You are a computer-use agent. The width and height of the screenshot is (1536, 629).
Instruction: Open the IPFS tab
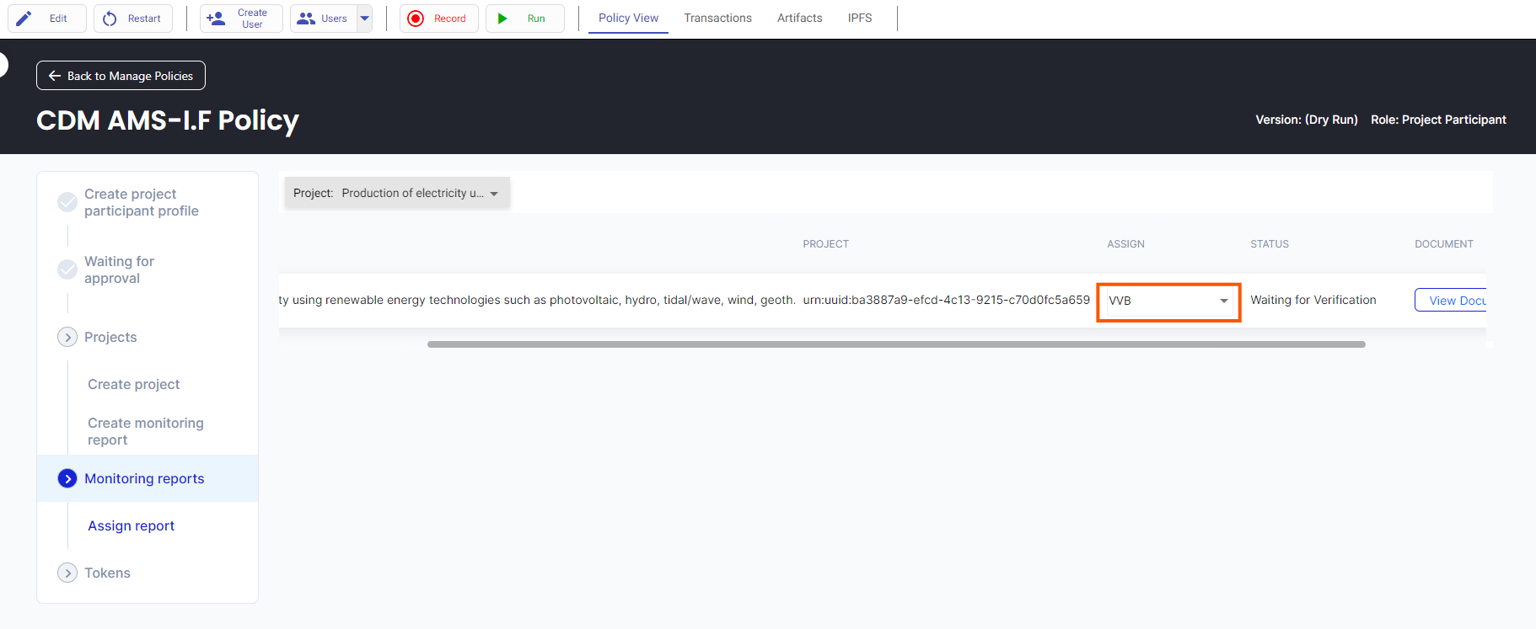coord(859,18)
